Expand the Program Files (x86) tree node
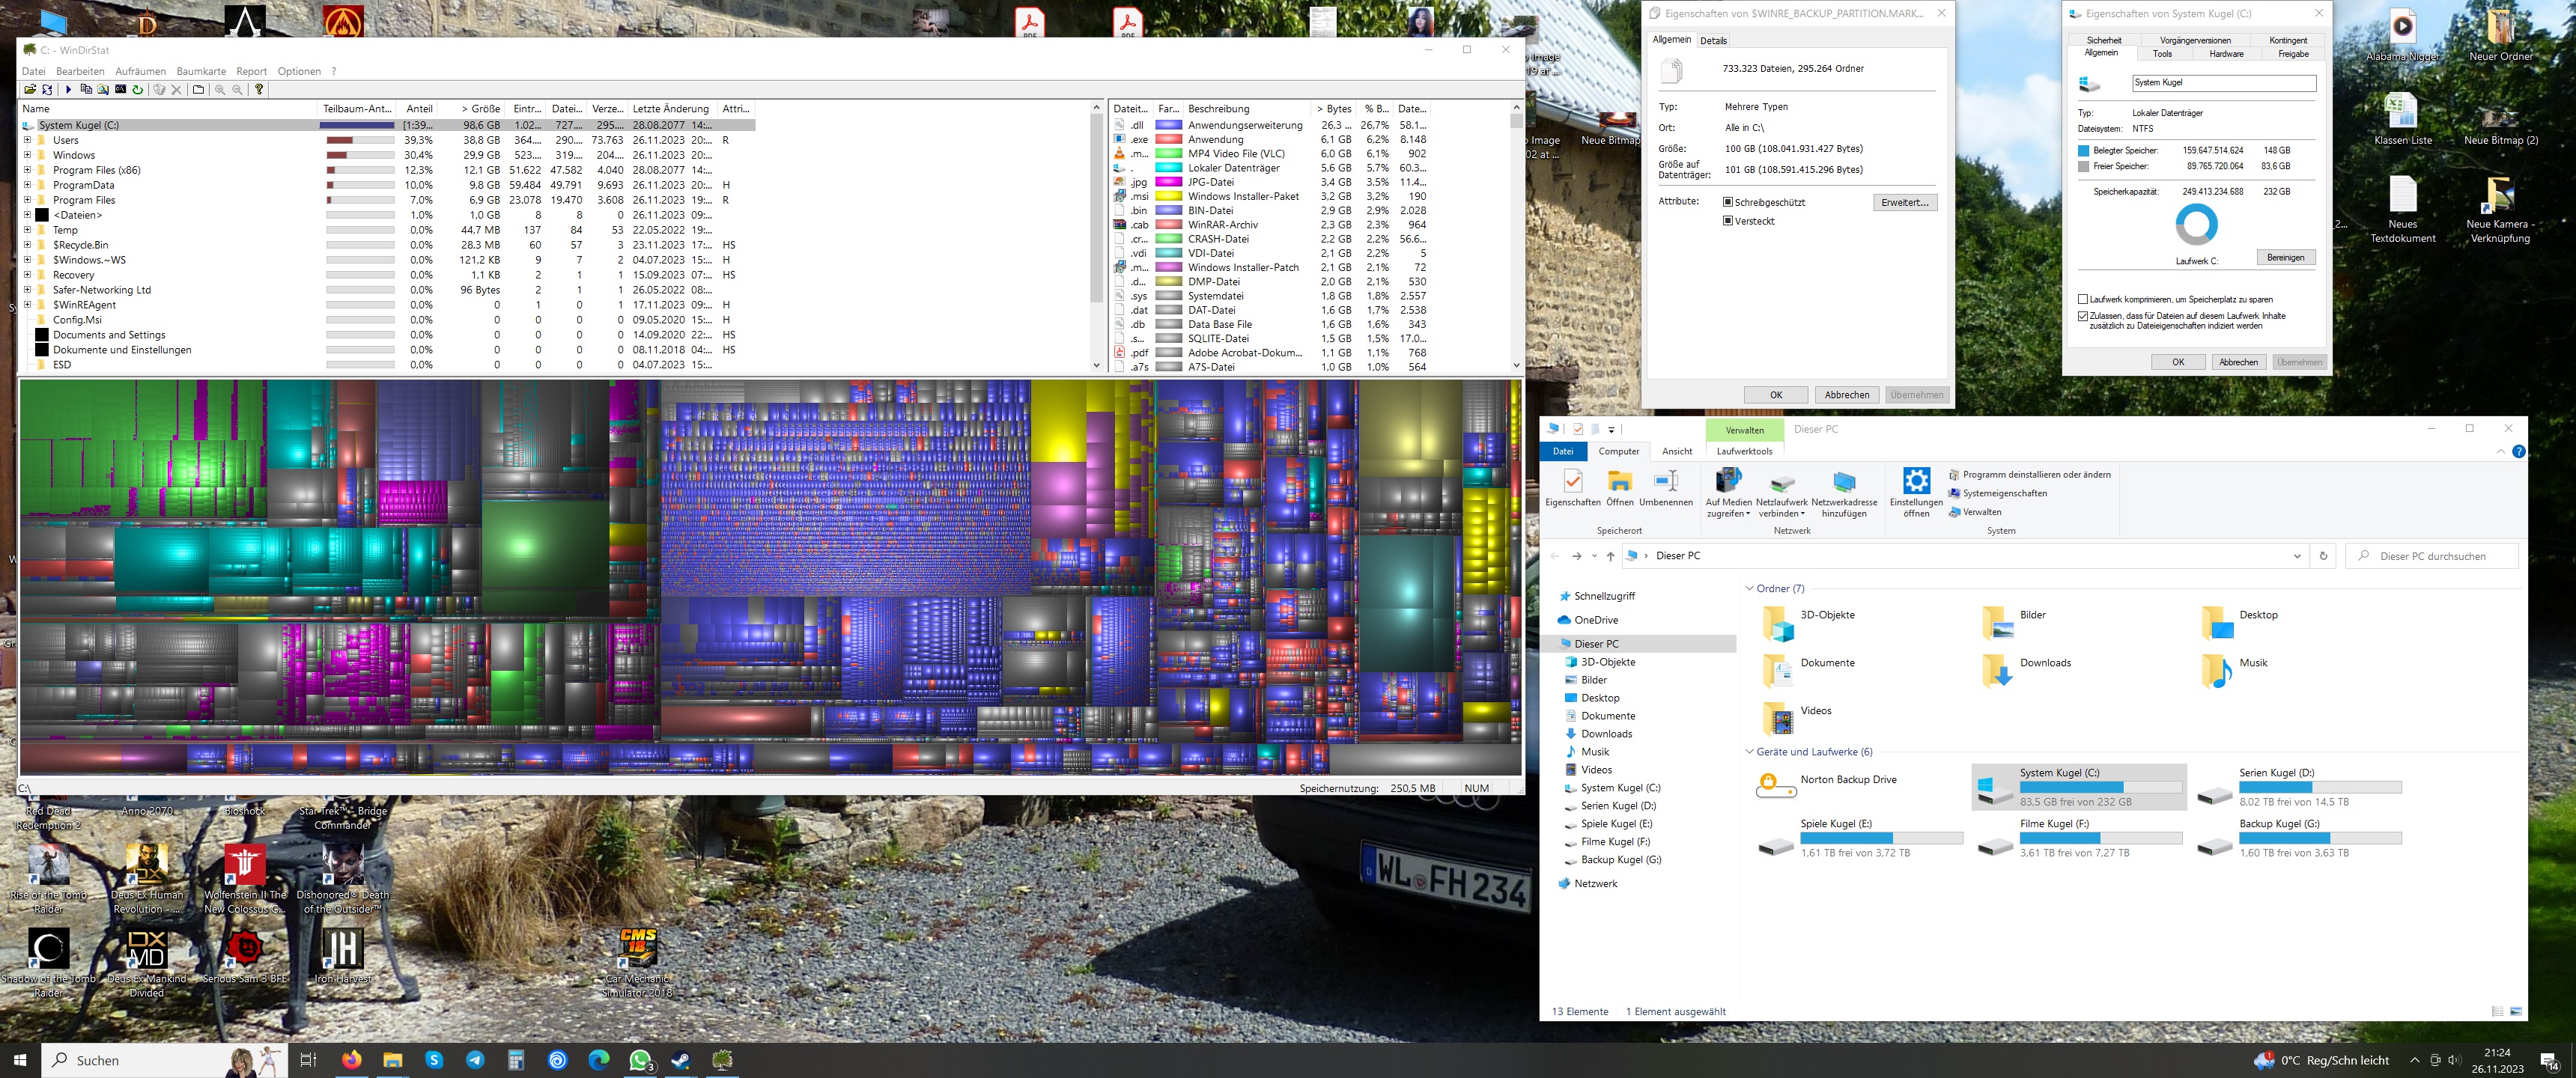 [x=27, y=170]
